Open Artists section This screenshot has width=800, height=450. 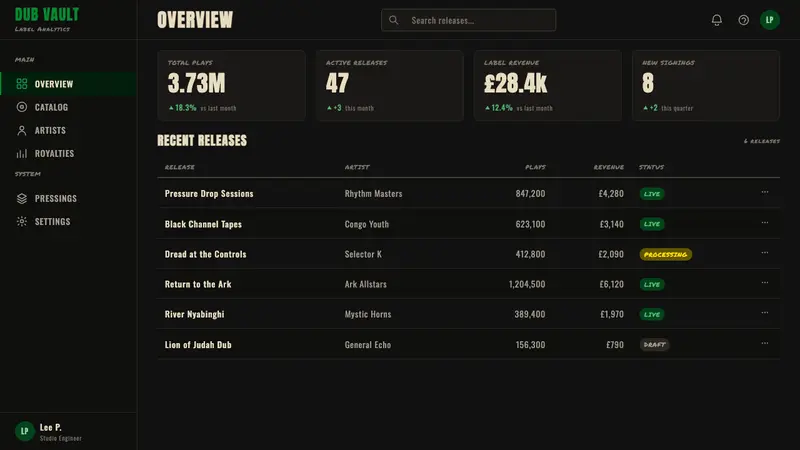pyautogui.click(x=68, y=131)
